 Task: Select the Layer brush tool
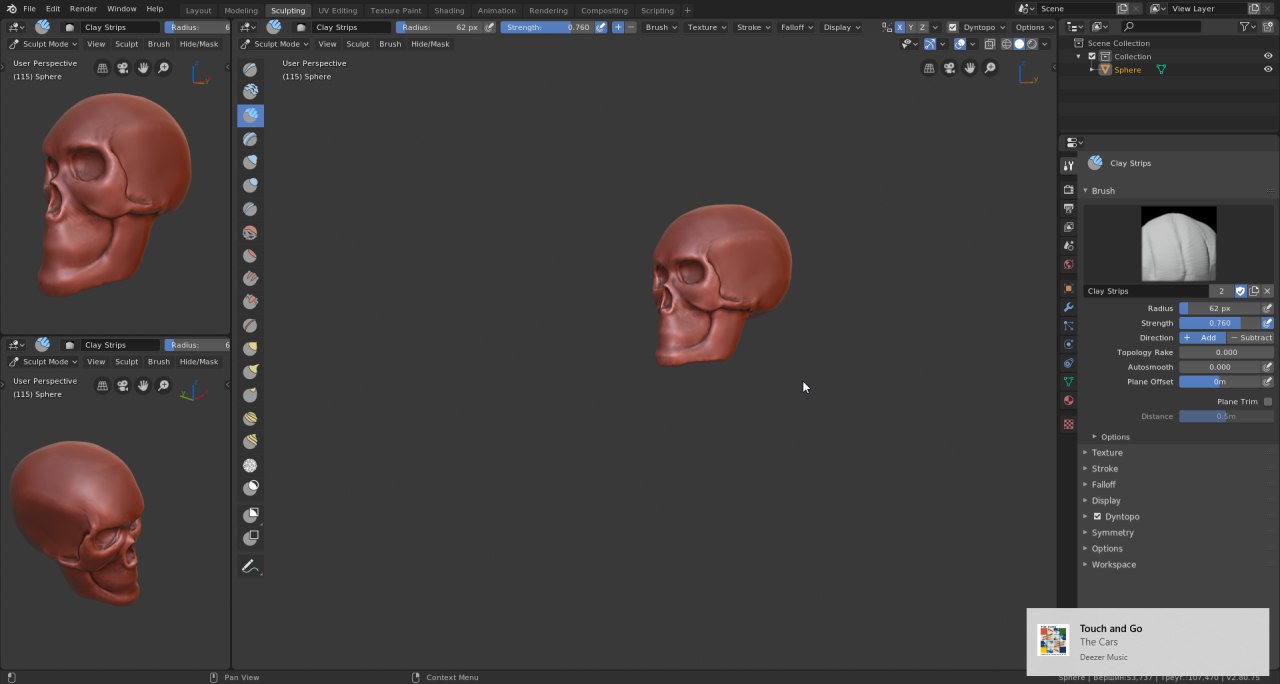click(250, 139)
